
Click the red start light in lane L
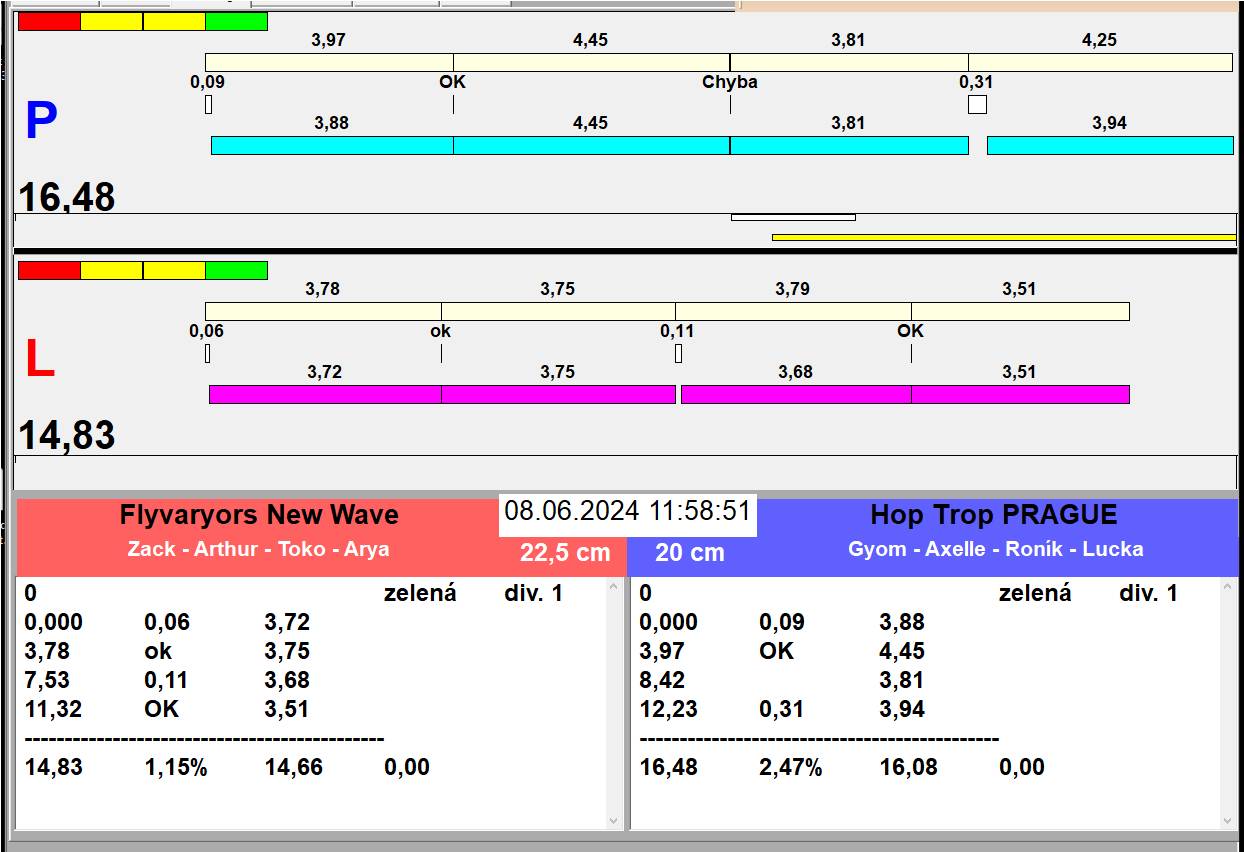point(49,270)
